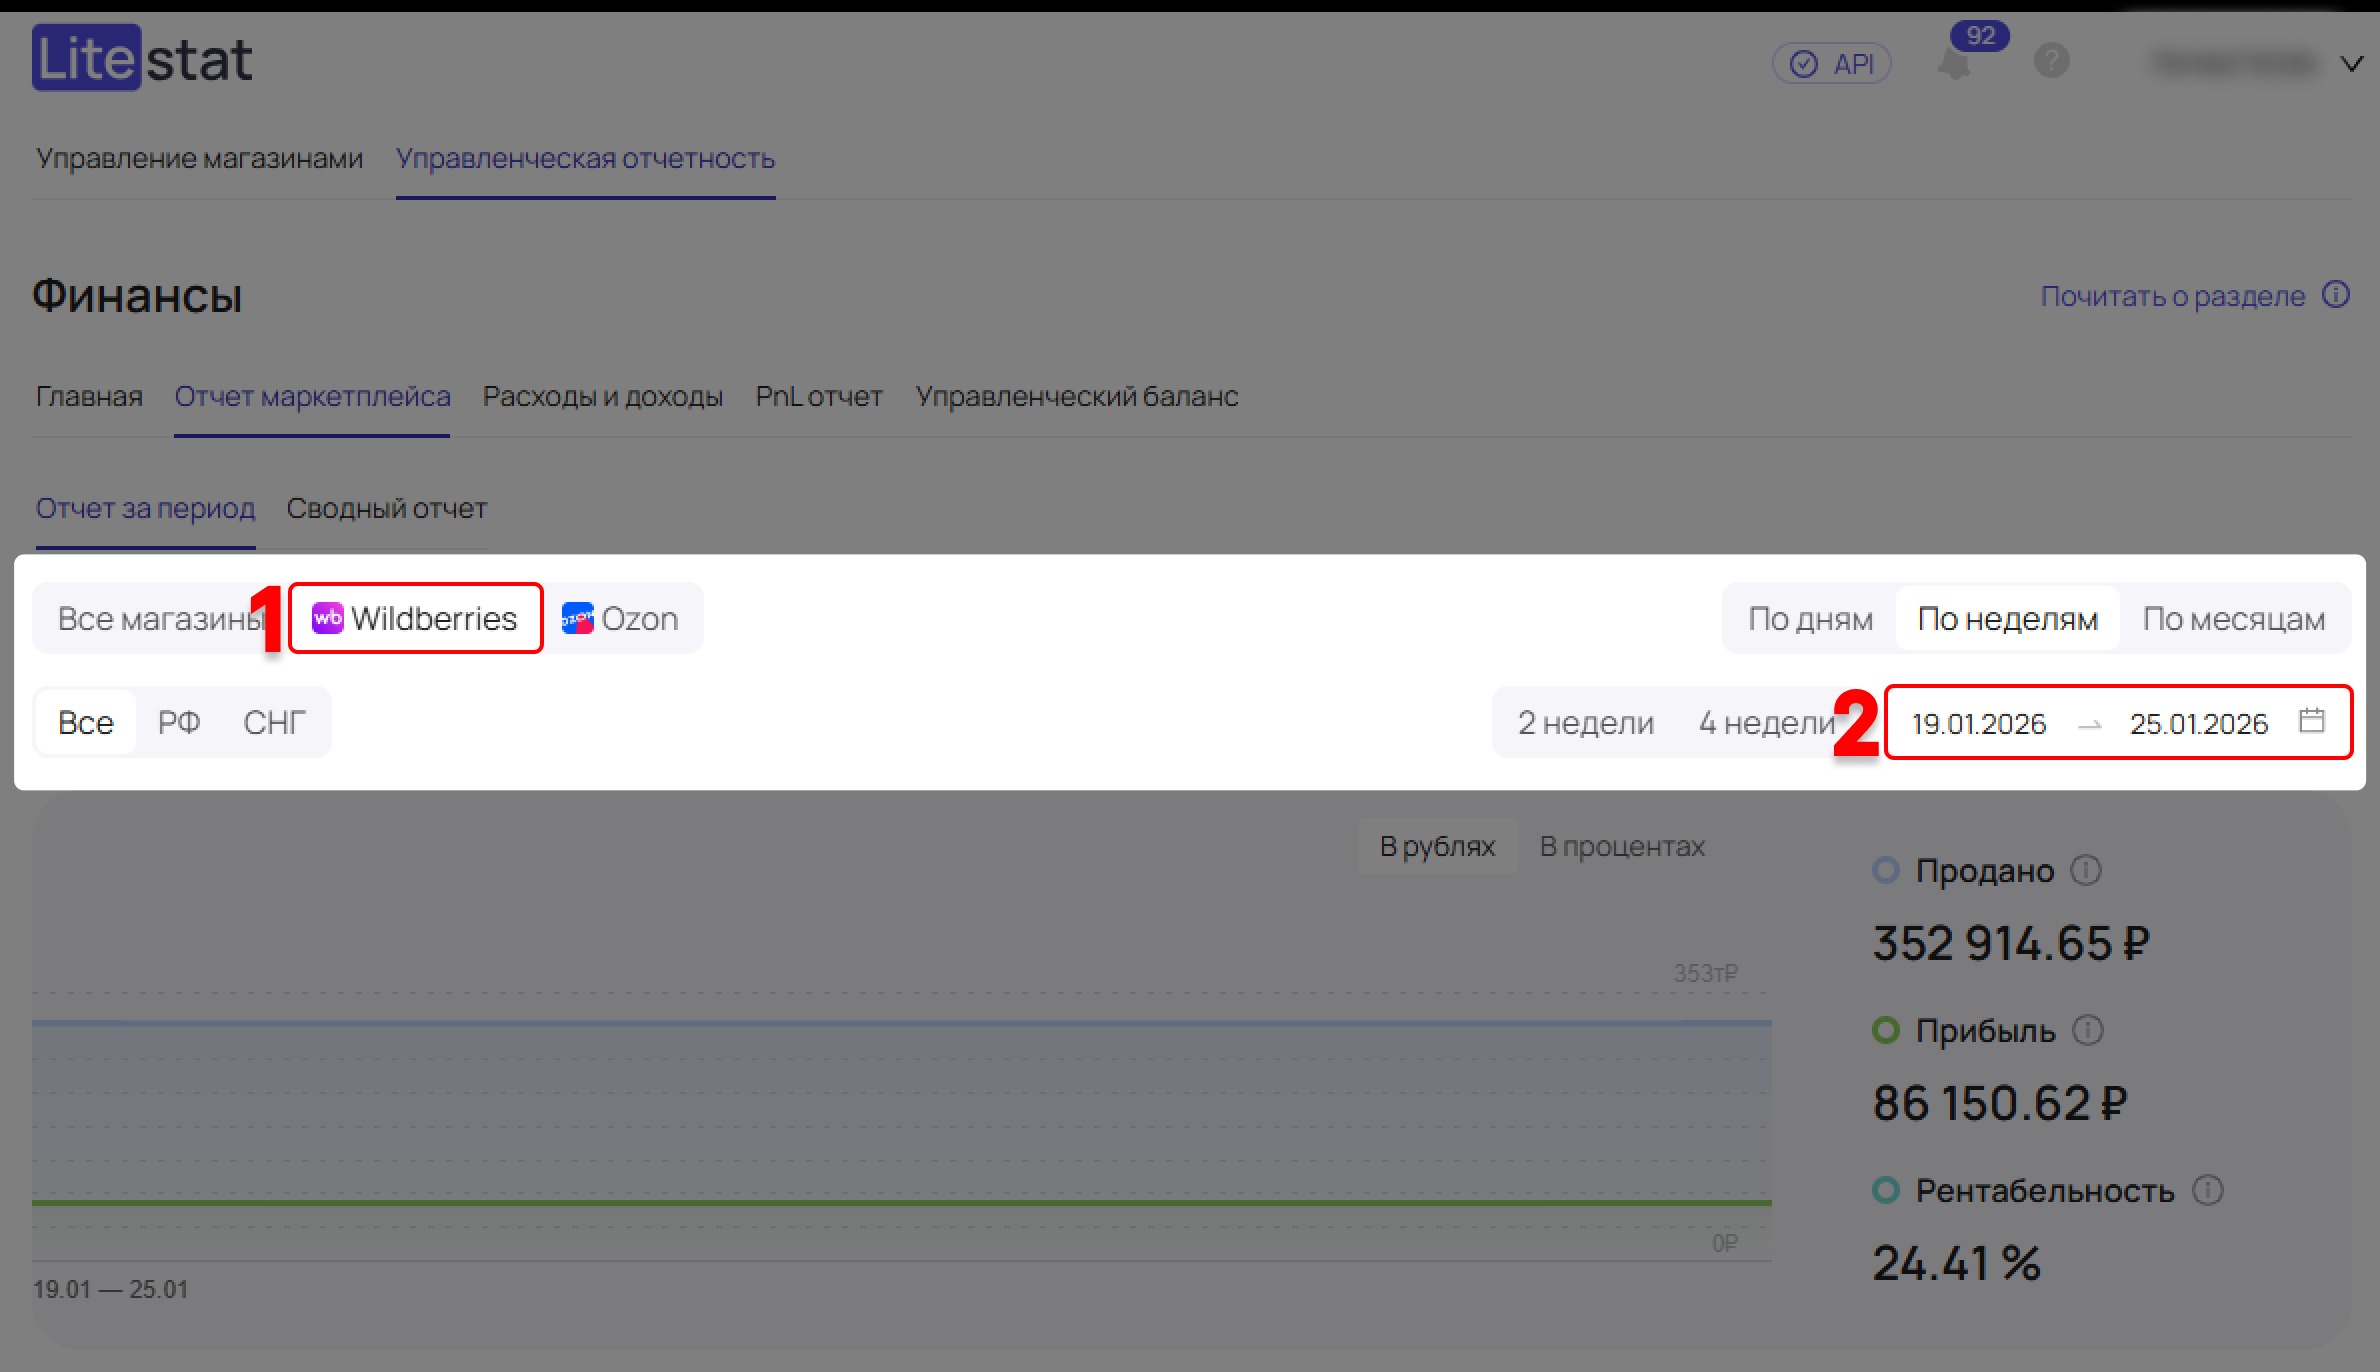This screenshot has width=2380, height=1372.
Task: Click the help question mark icon
Action: coord(2051,62)
